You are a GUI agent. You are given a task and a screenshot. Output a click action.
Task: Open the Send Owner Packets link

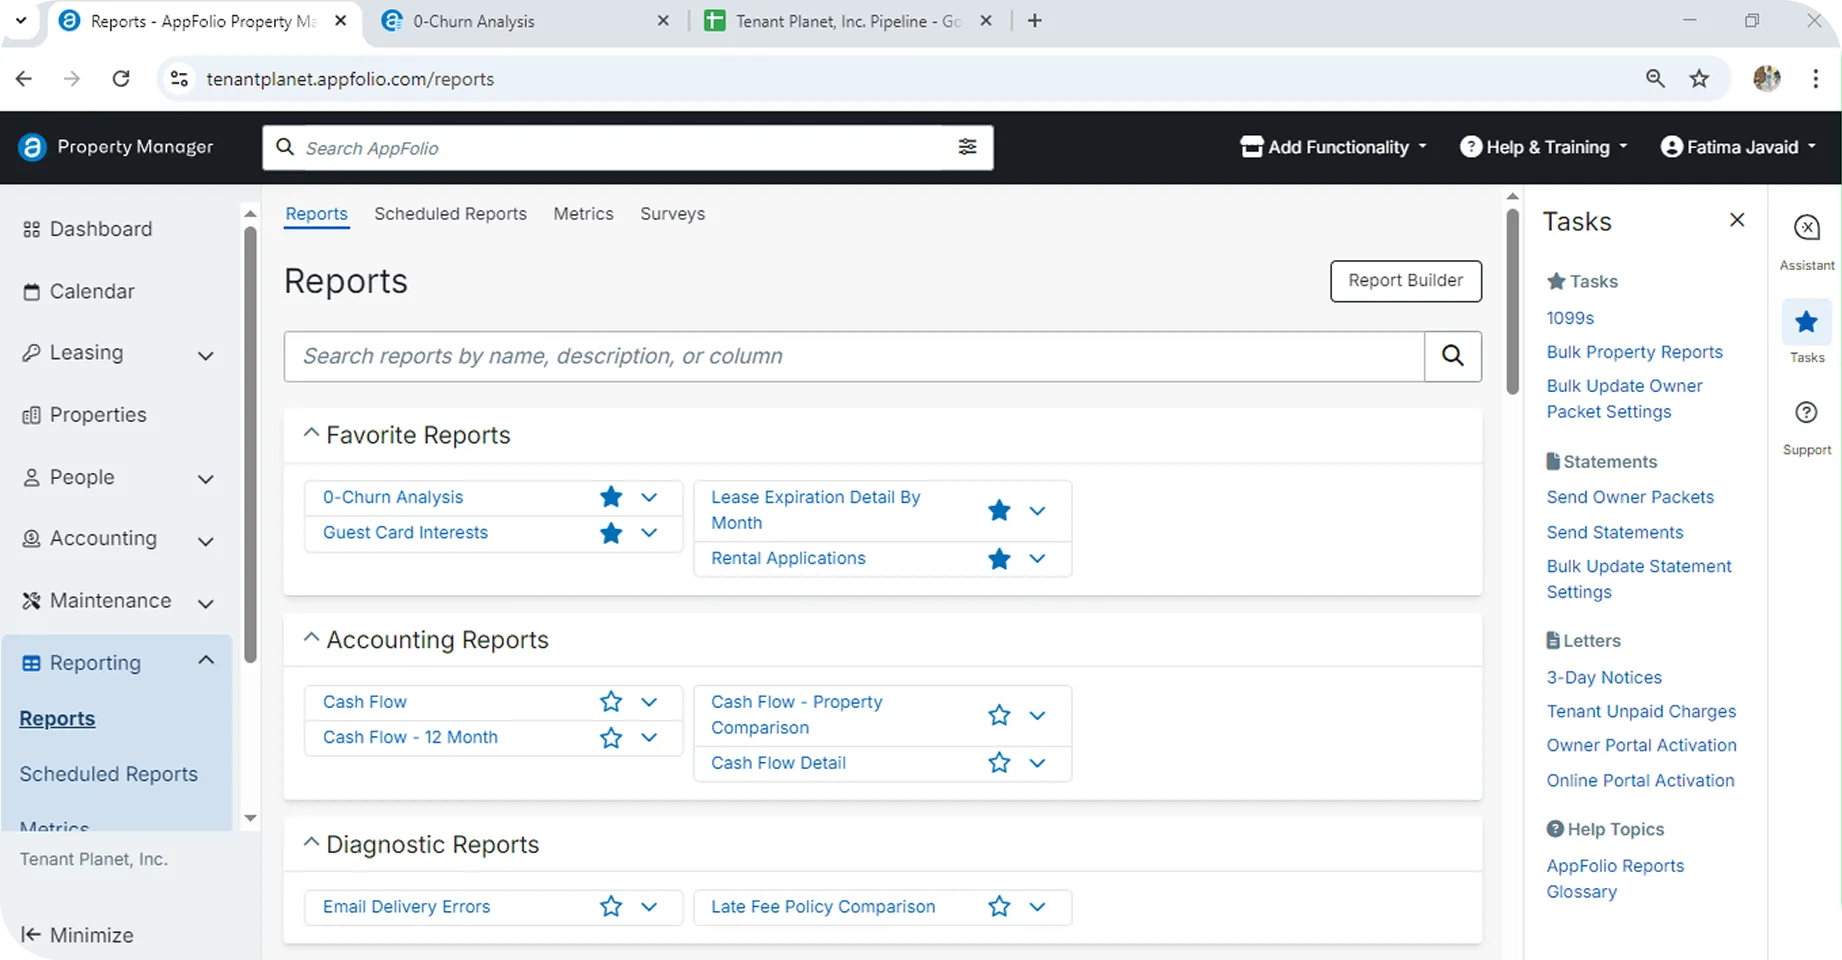[1630, 497]
